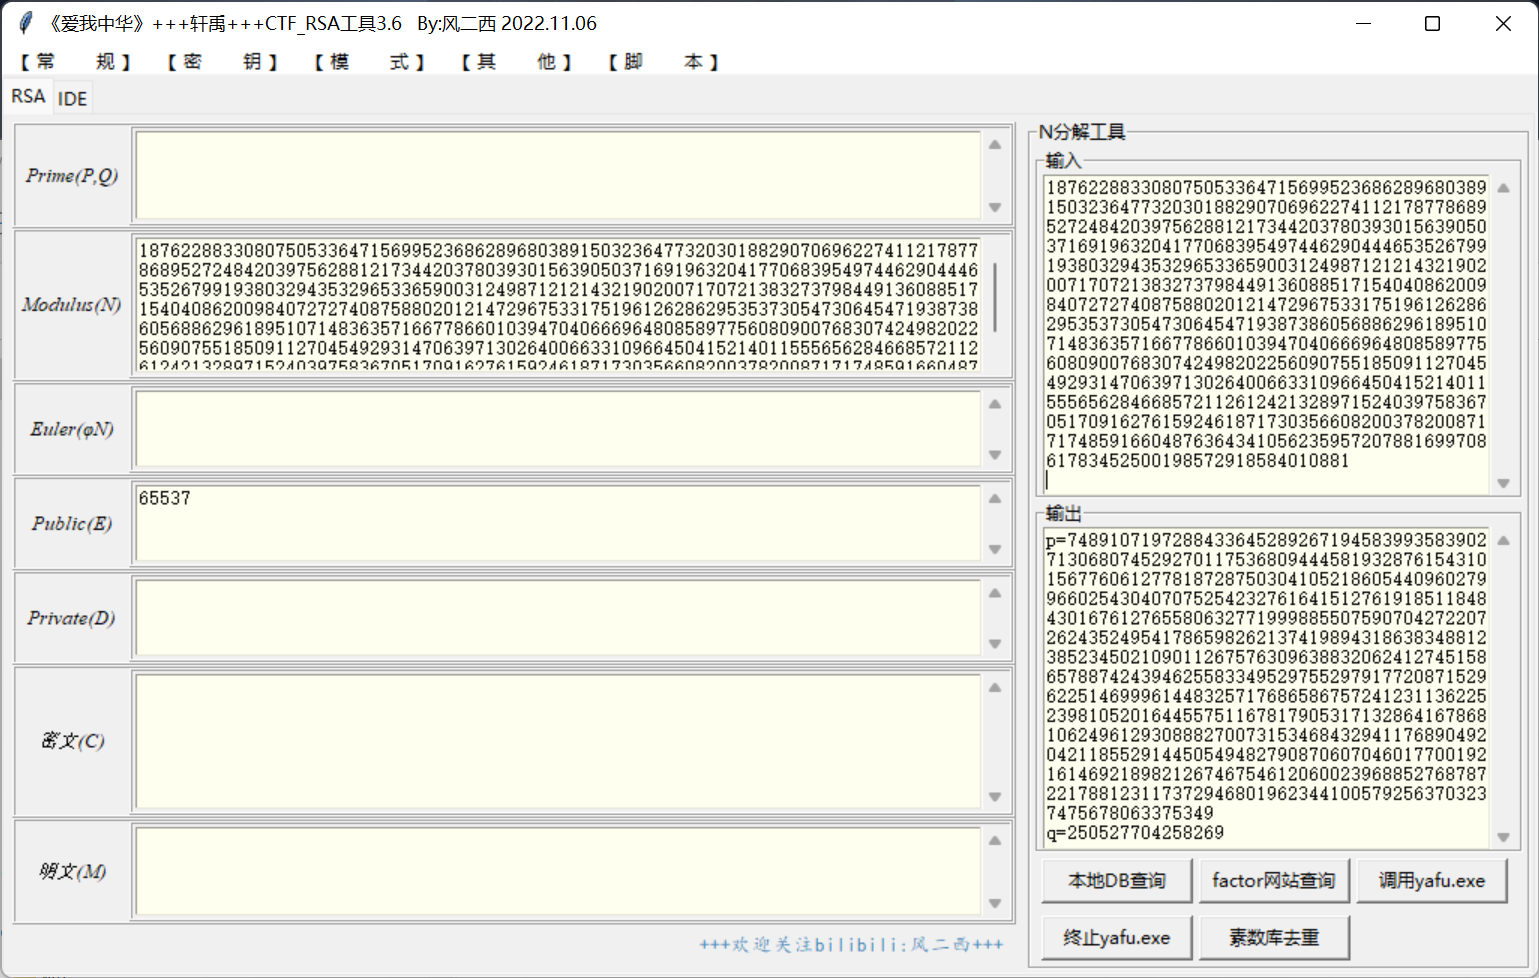Click the Modulus(N) scrollbar thumb
The width and height of the screenshot is (1539, 978).
click(995, 296)
